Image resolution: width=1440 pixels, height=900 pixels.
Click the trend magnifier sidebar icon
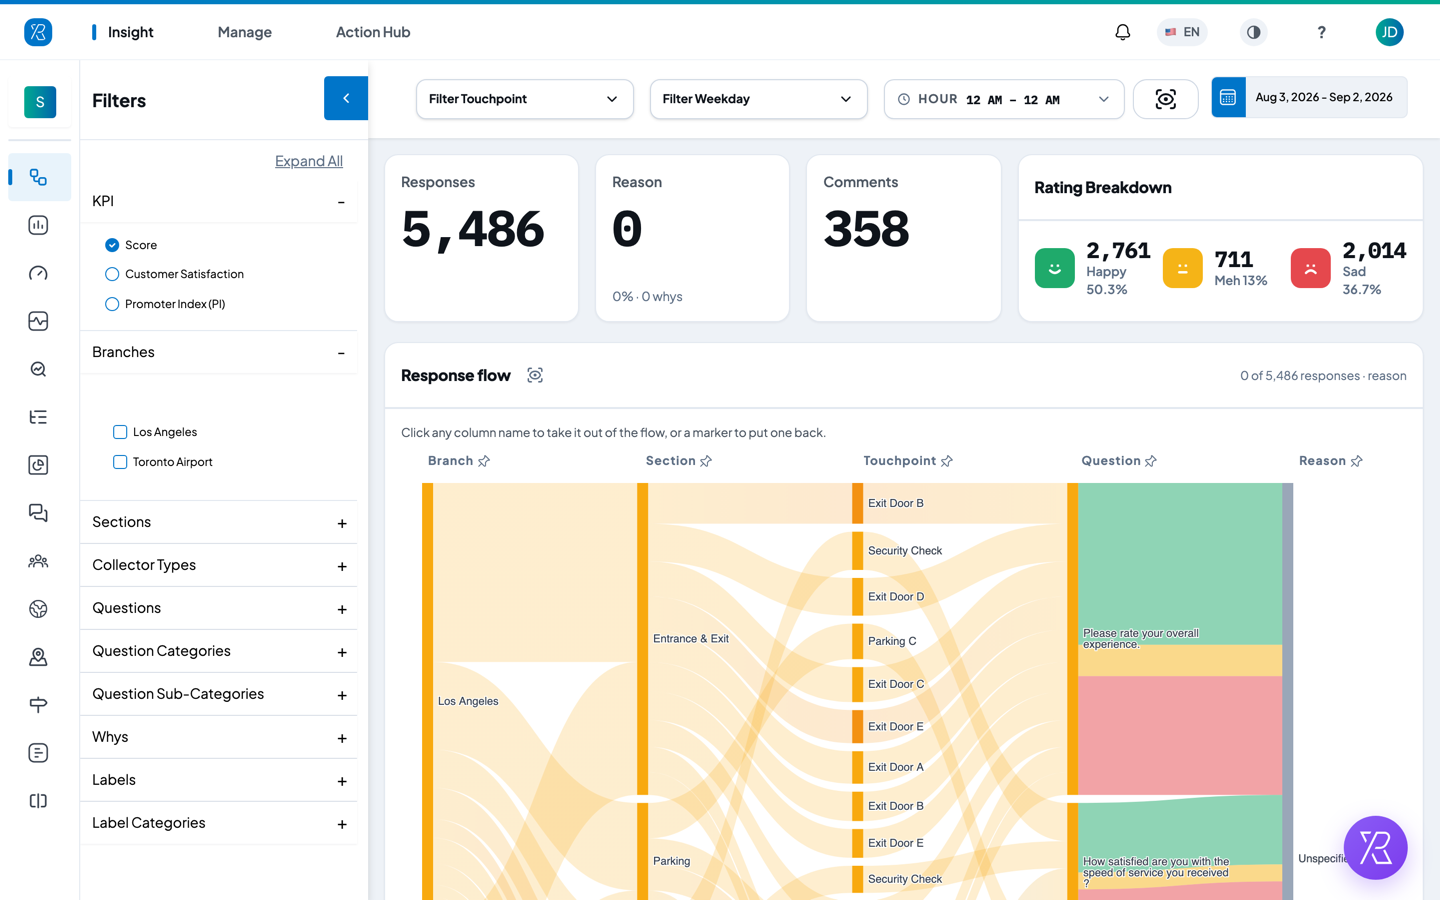pyautogui.click(x=39, y=369)
